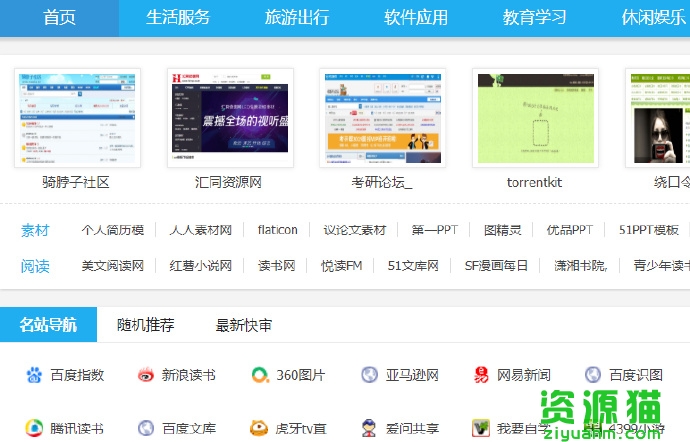Open the 青少年读书 link

click(x=661, y=265)
